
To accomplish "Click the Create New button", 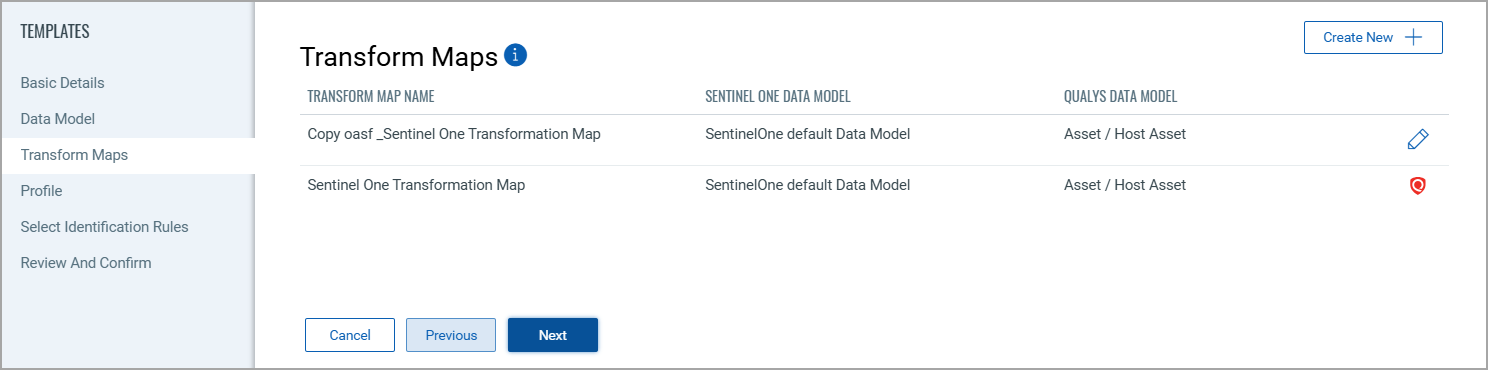I will tap(1373, 37).
